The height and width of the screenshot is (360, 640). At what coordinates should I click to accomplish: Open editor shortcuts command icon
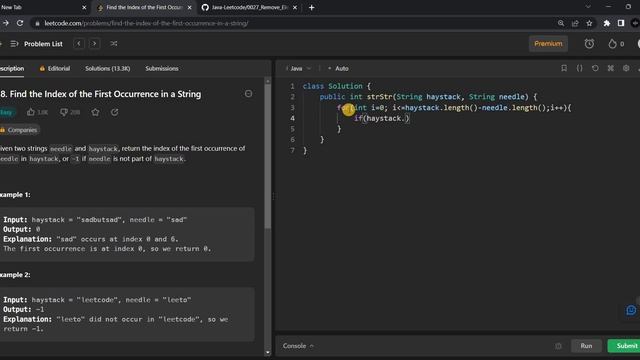(611, 68)
